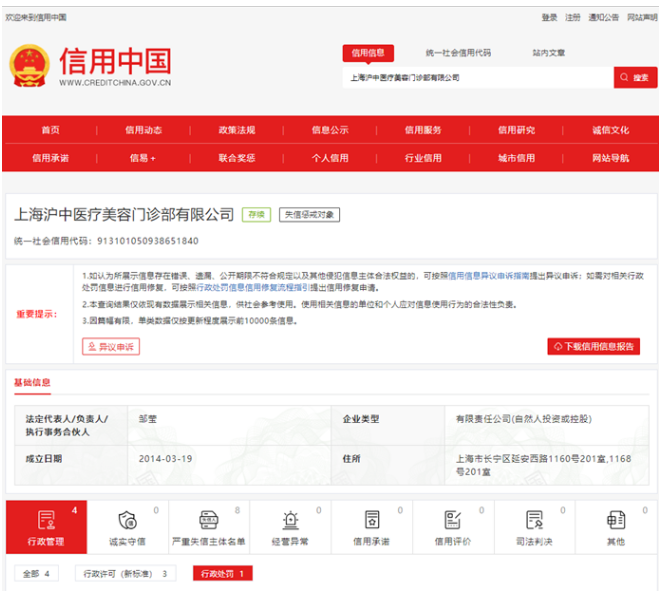Select the 信用信息 search tab
Screen dimensions: 662x595
[368, 53]
